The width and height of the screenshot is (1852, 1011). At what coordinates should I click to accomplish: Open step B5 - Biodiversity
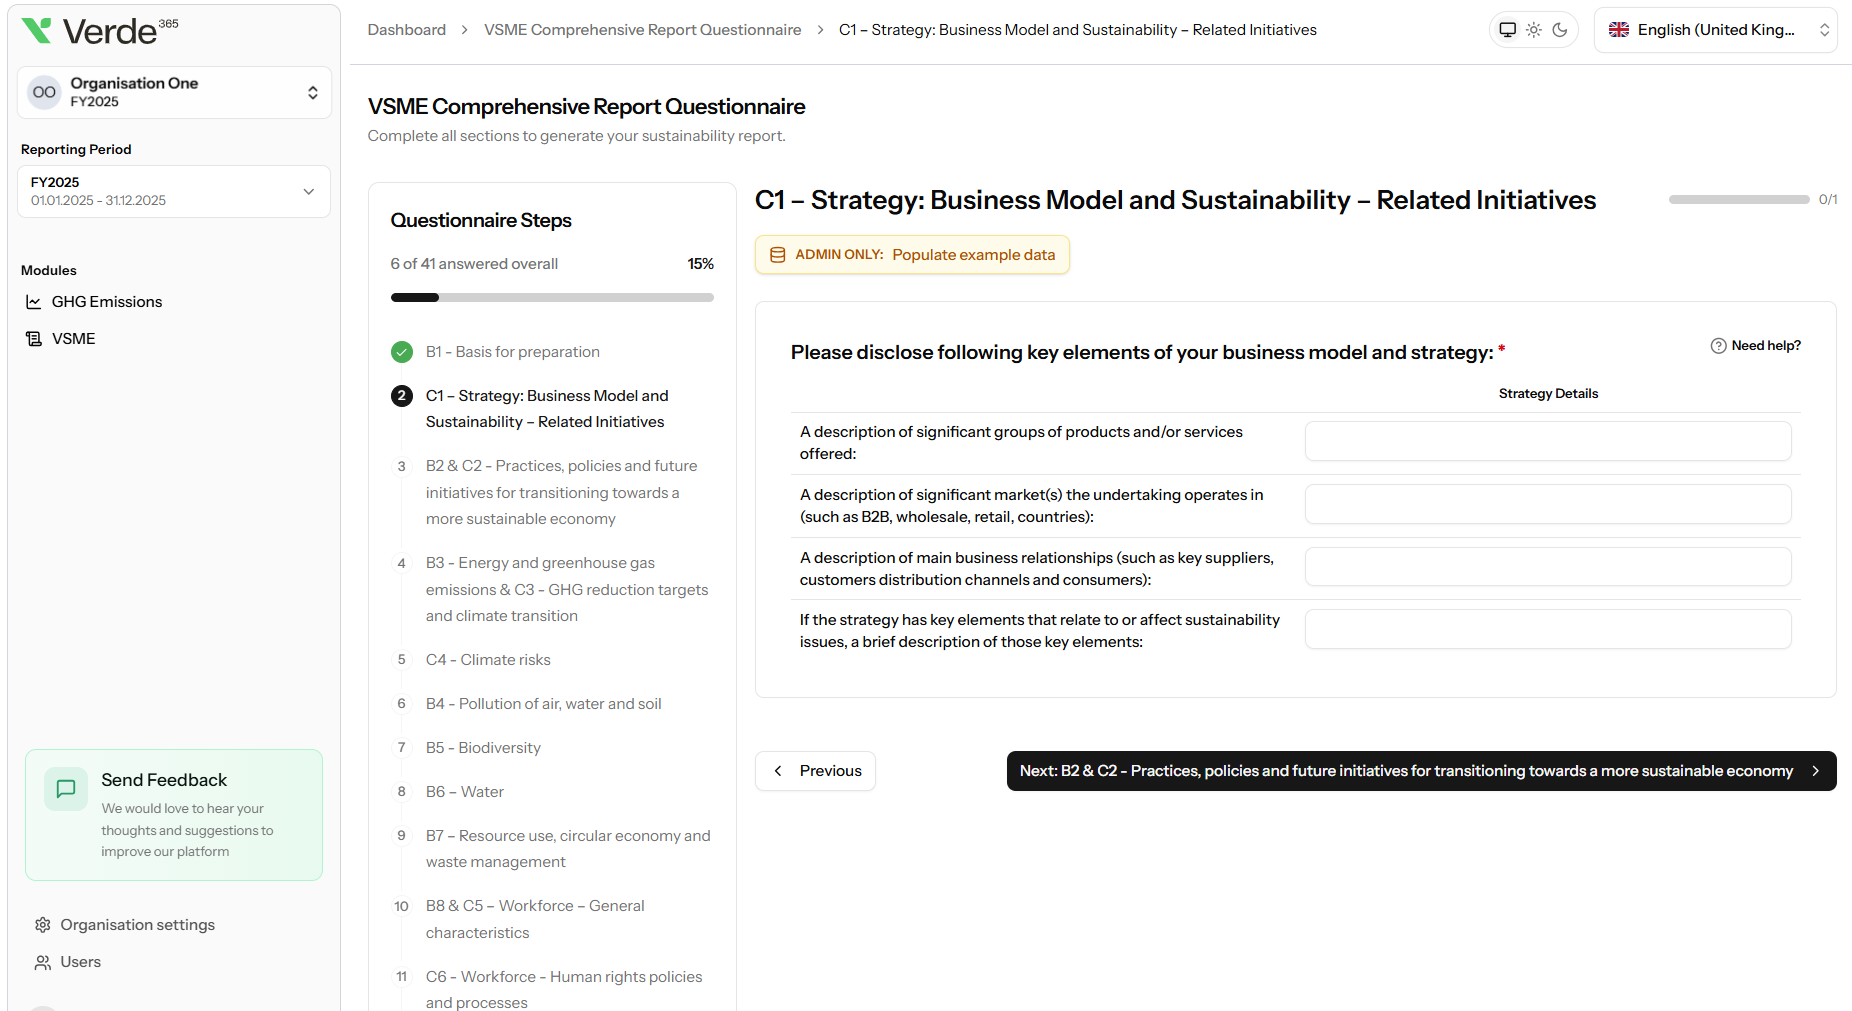[483, 747]
